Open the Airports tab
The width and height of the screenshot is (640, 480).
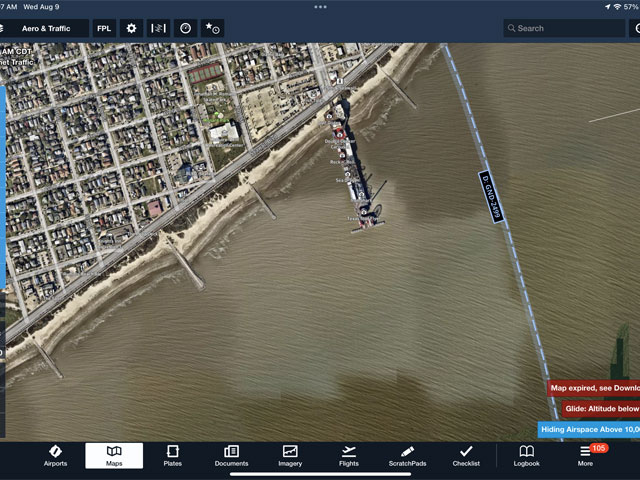[x=56, y=456]
